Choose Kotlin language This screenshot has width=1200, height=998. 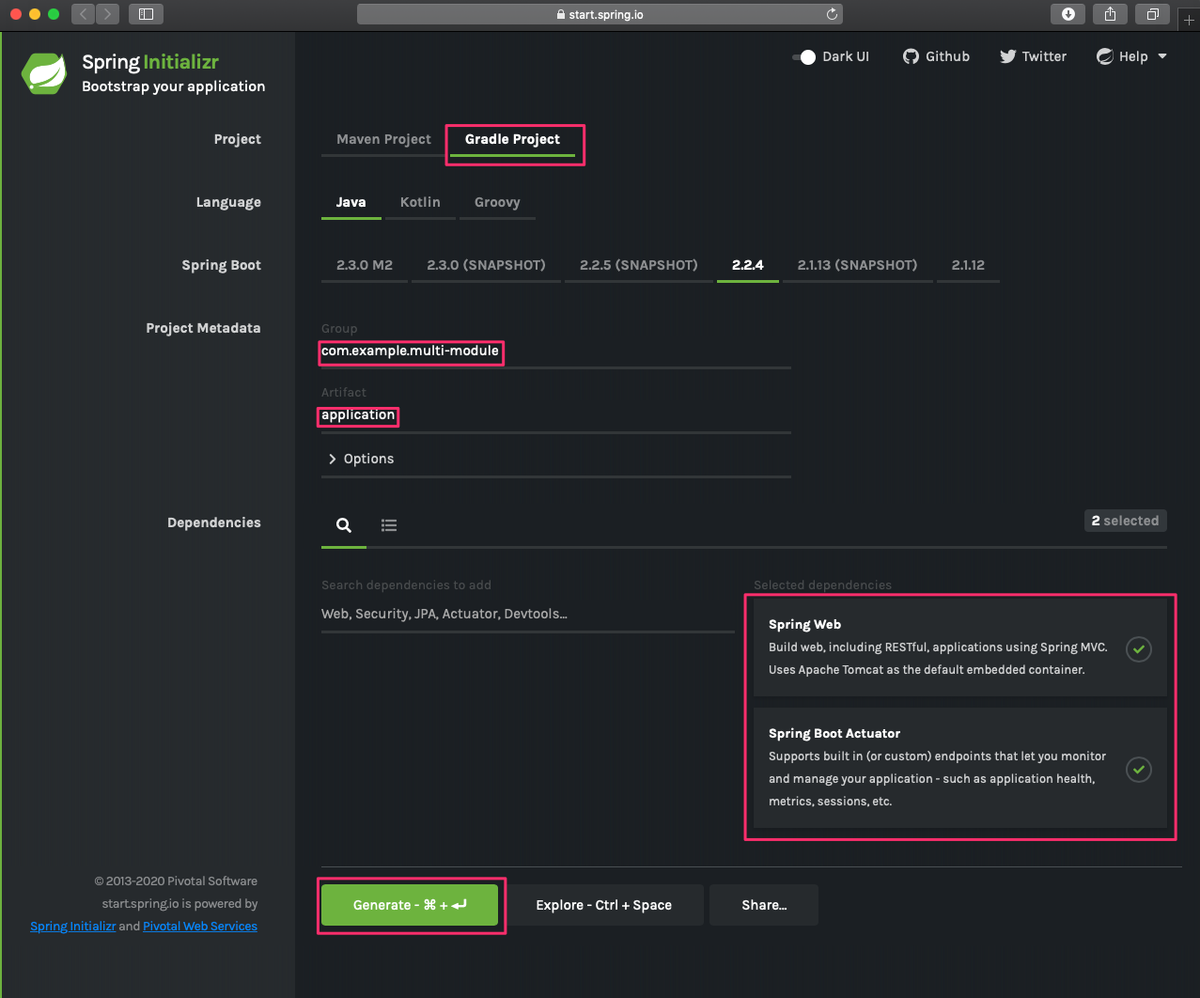click(x=420, y=202)
